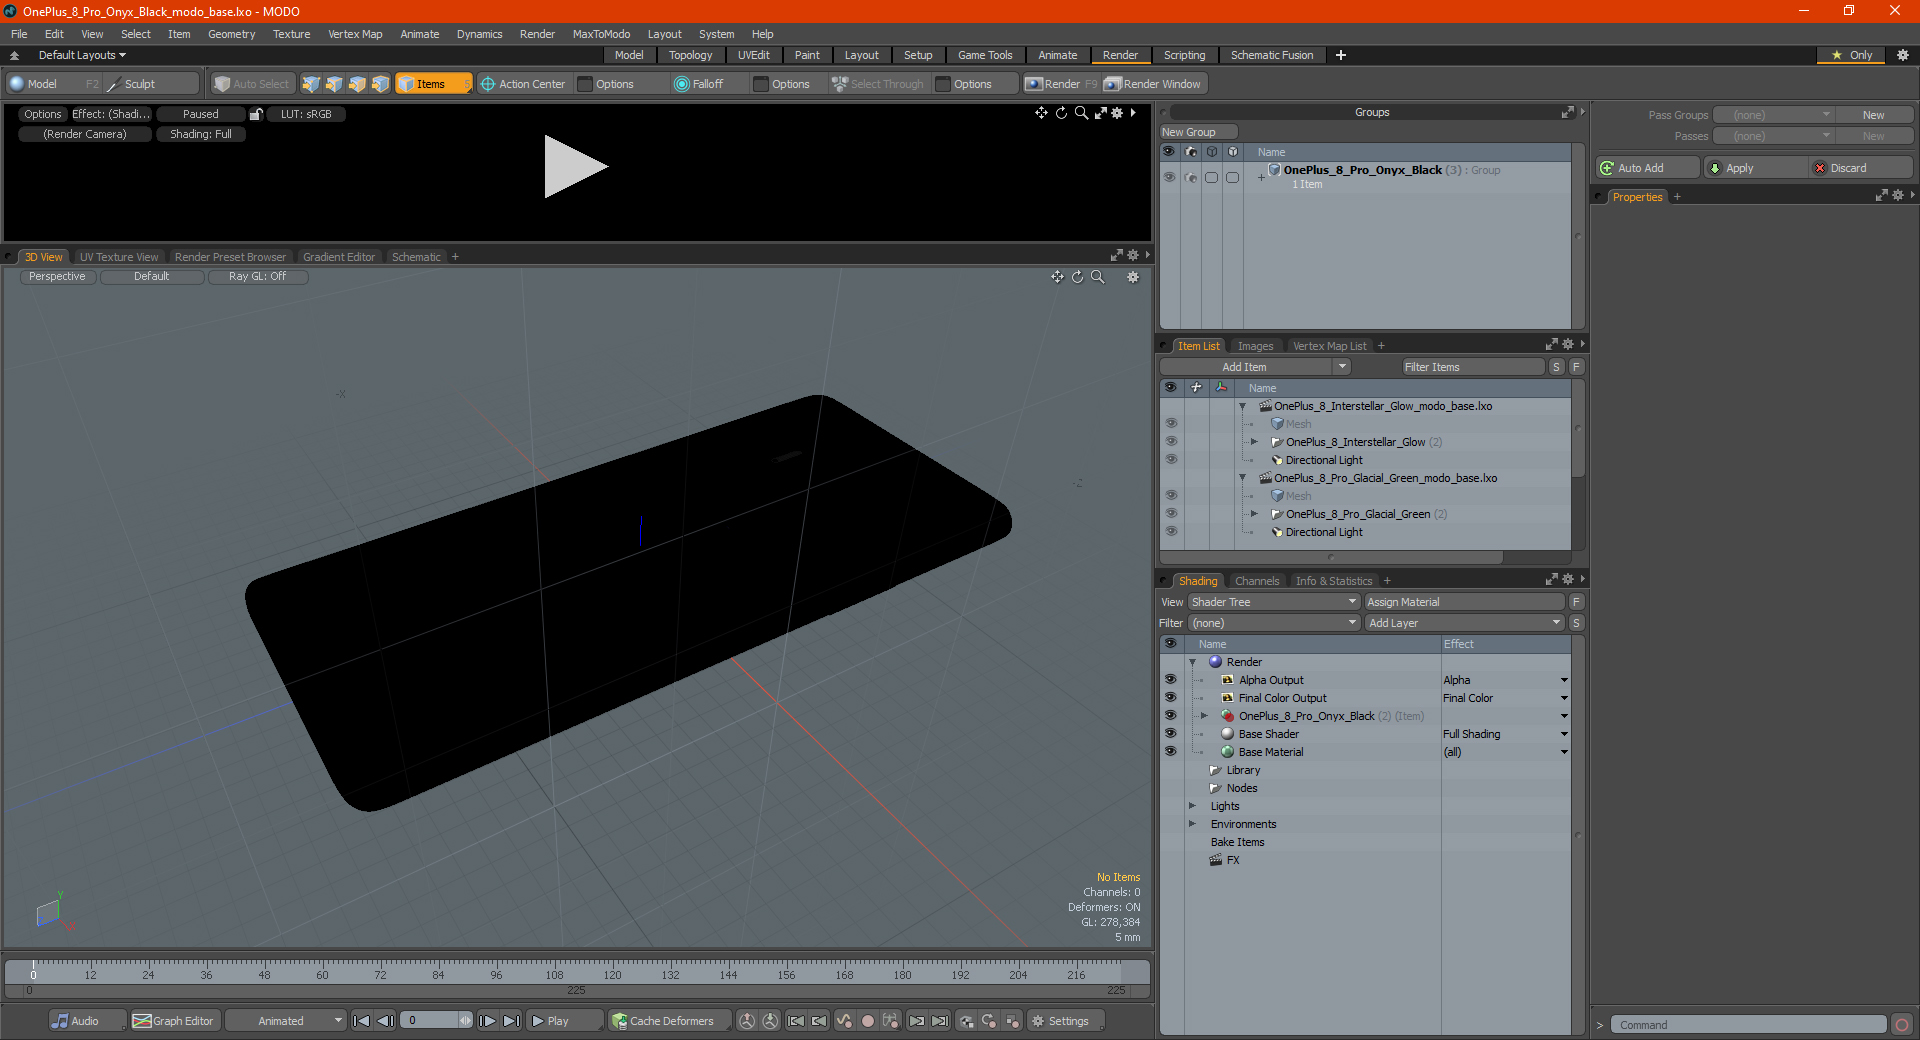Toggle visibility of OnePlus_8_Pro_Glacial_Green item

point(1171,514)
